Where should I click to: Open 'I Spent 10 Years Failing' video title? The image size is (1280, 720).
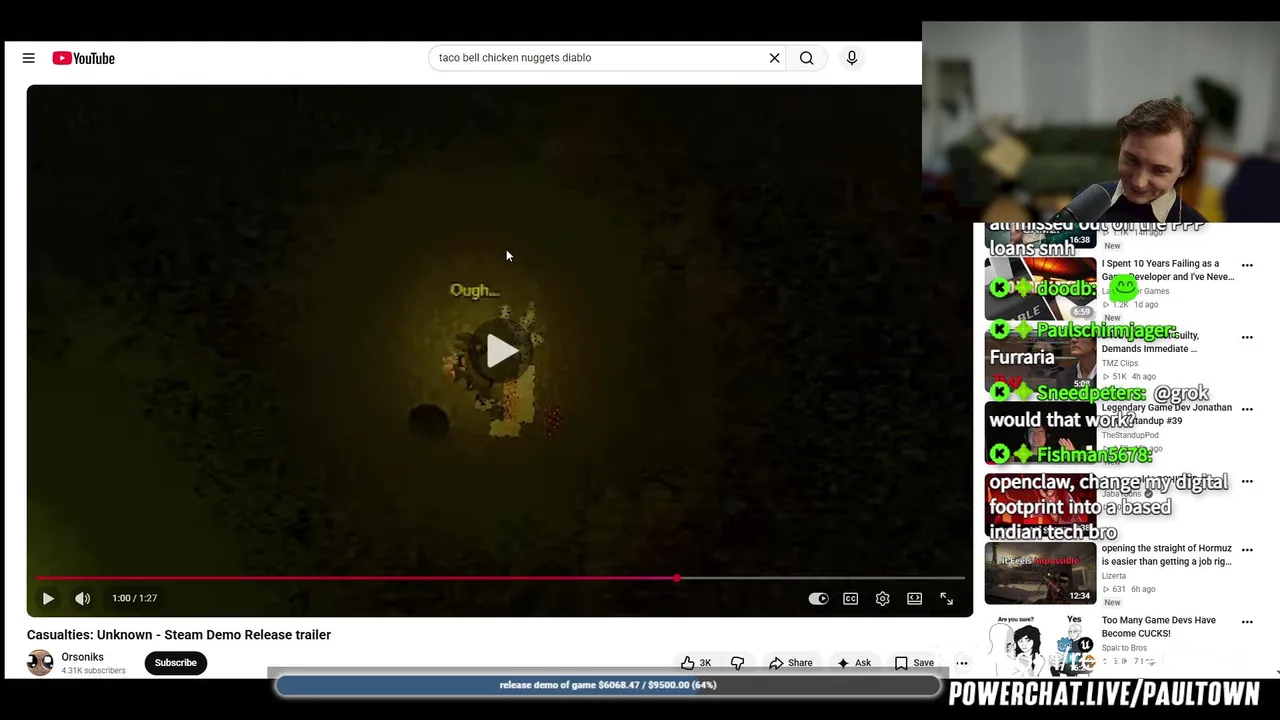[x=1167, y=270]
